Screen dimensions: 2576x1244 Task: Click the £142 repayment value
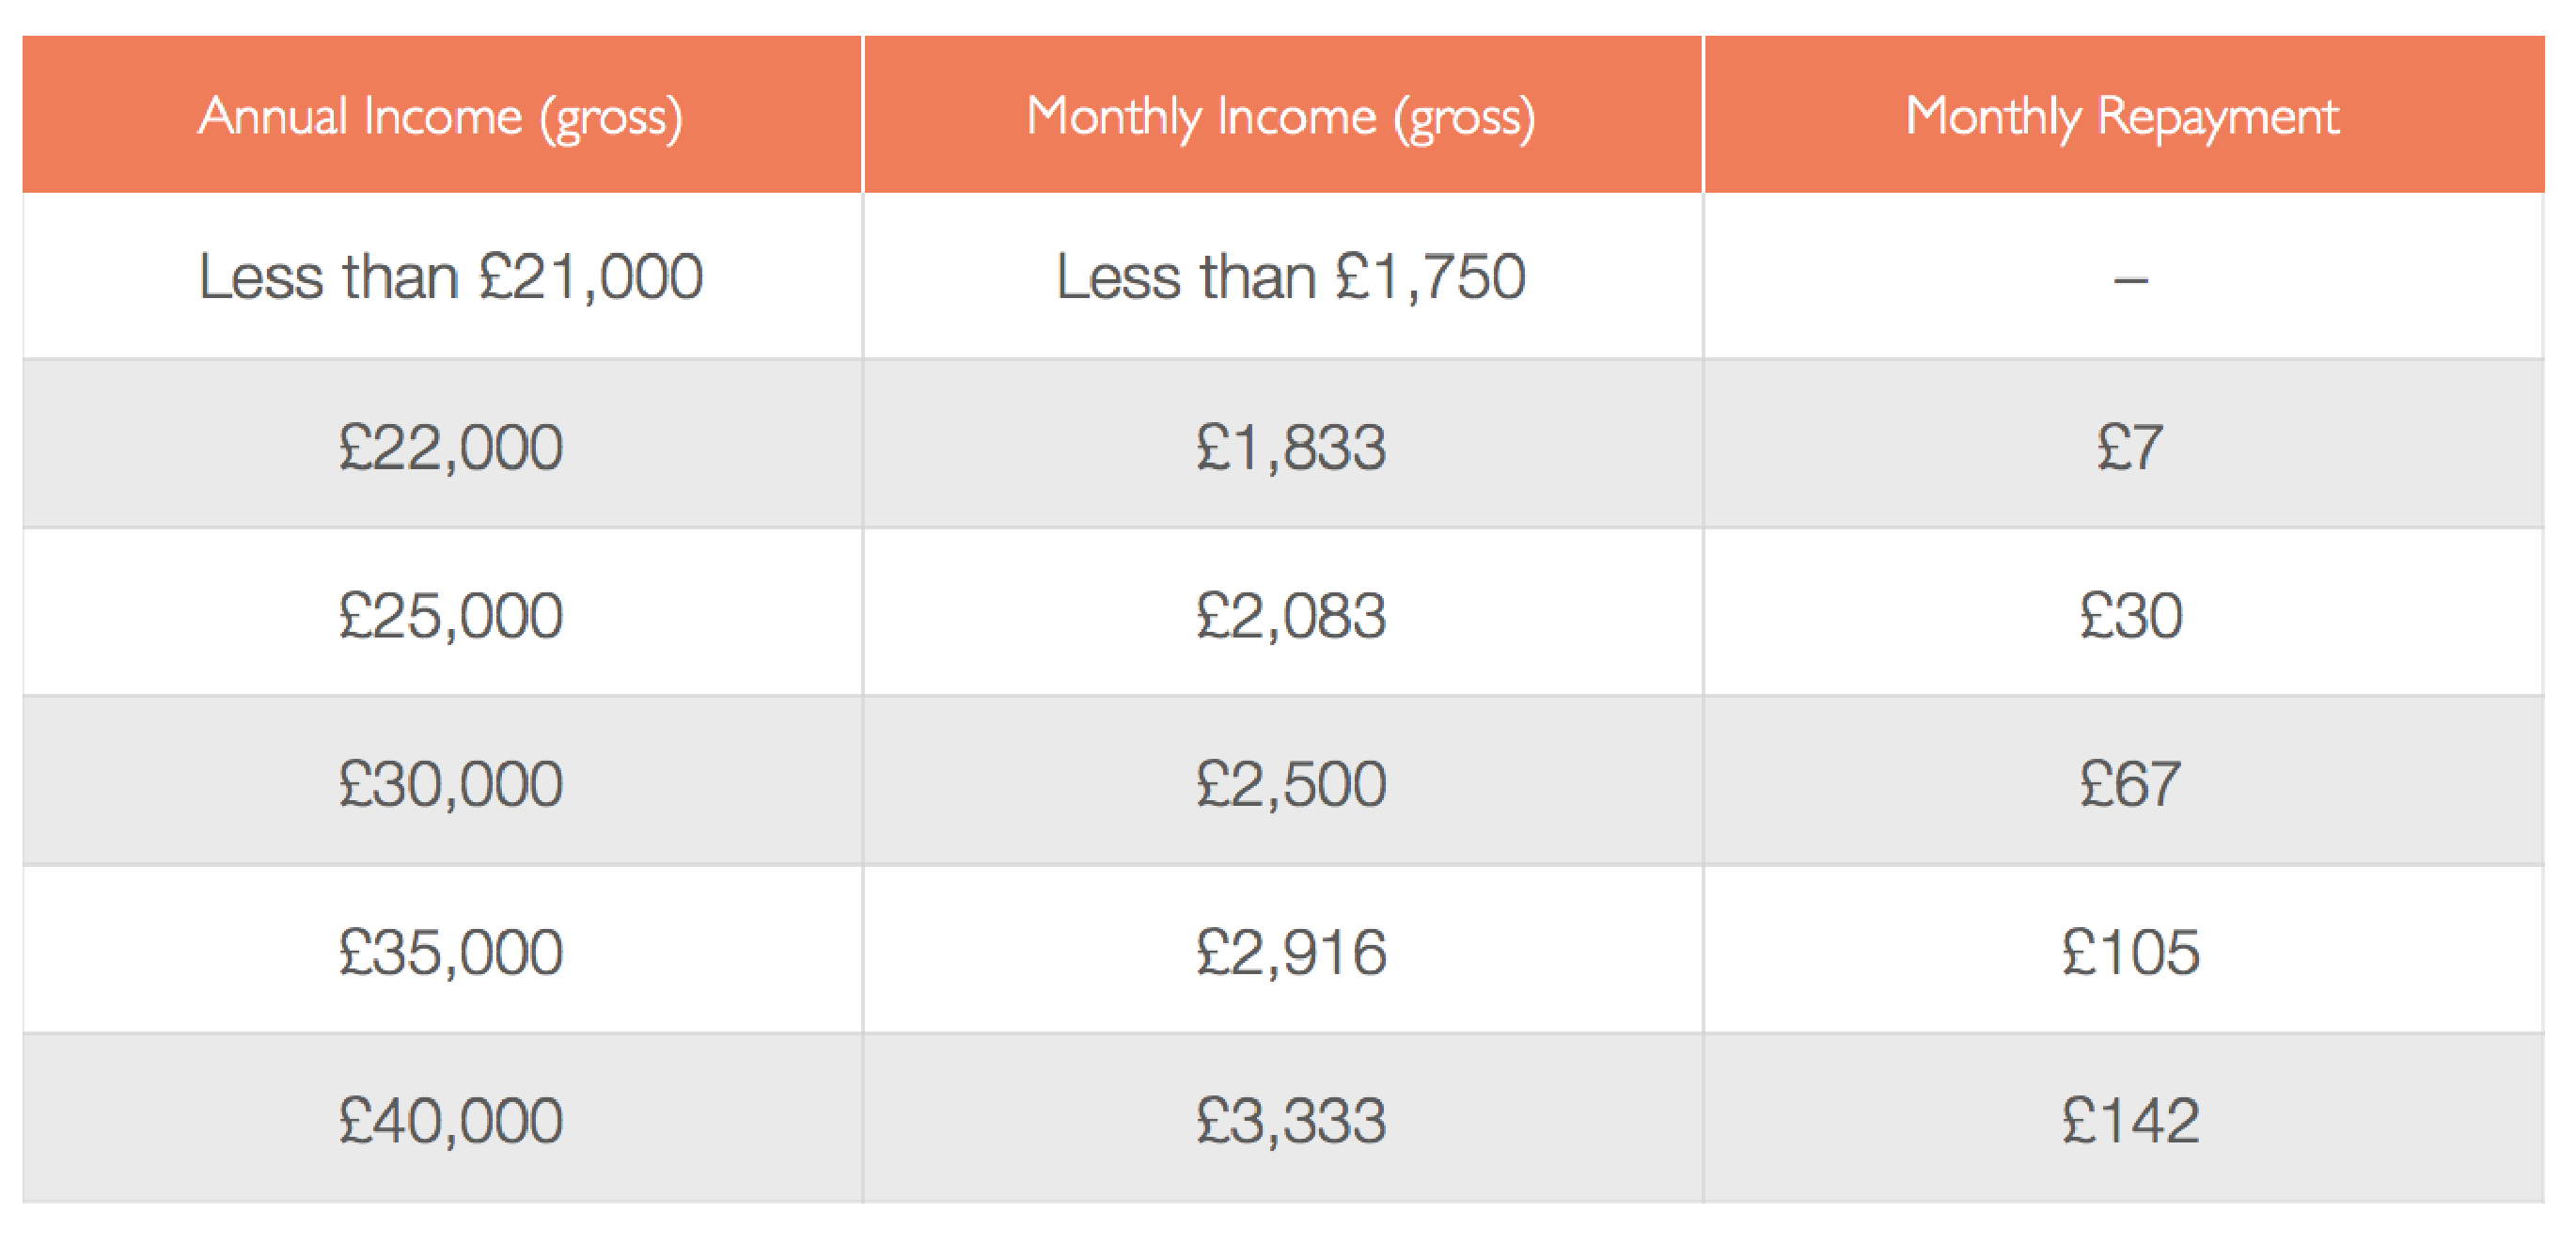[2130, 1119]
